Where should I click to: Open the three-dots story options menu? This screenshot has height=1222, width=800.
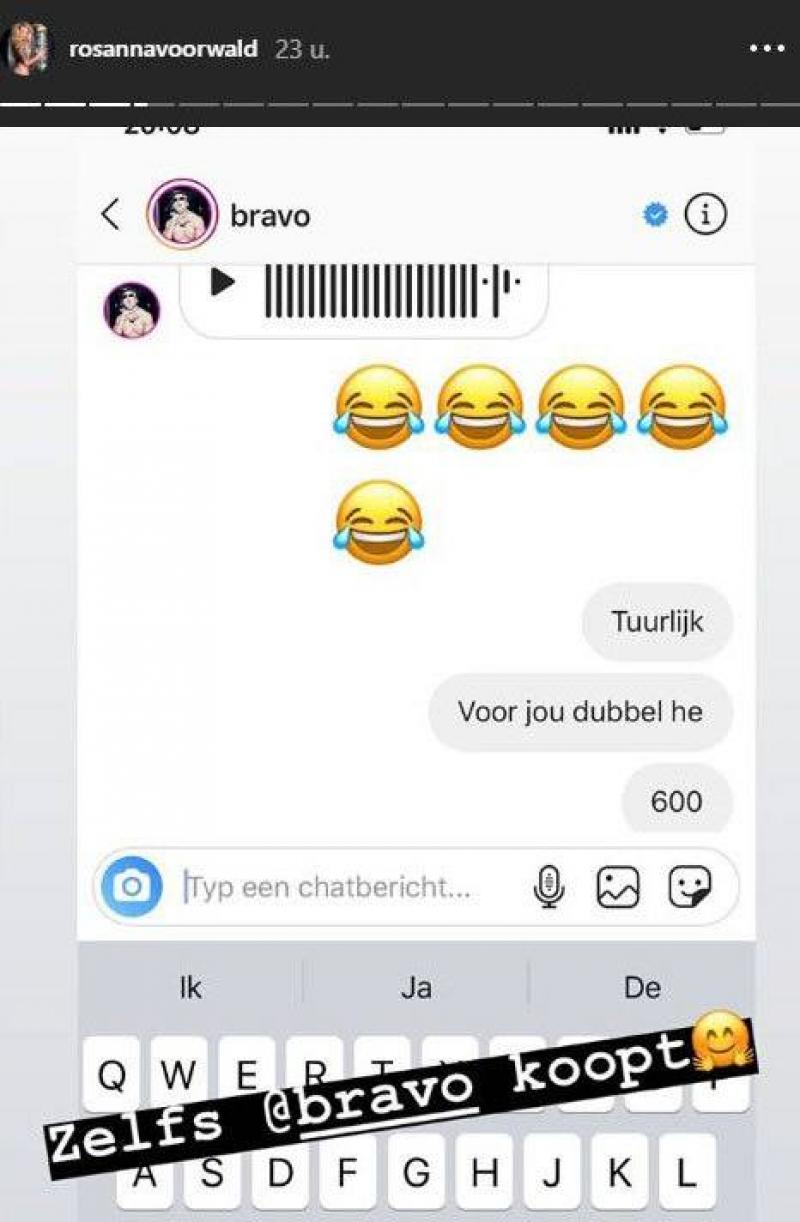(x=768, y=48)
